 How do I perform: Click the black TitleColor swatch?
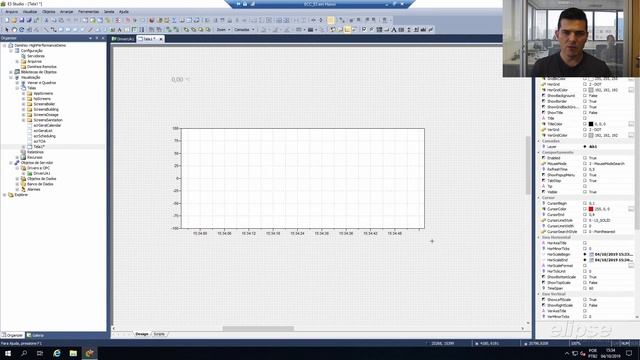click(x=591, y=124)
